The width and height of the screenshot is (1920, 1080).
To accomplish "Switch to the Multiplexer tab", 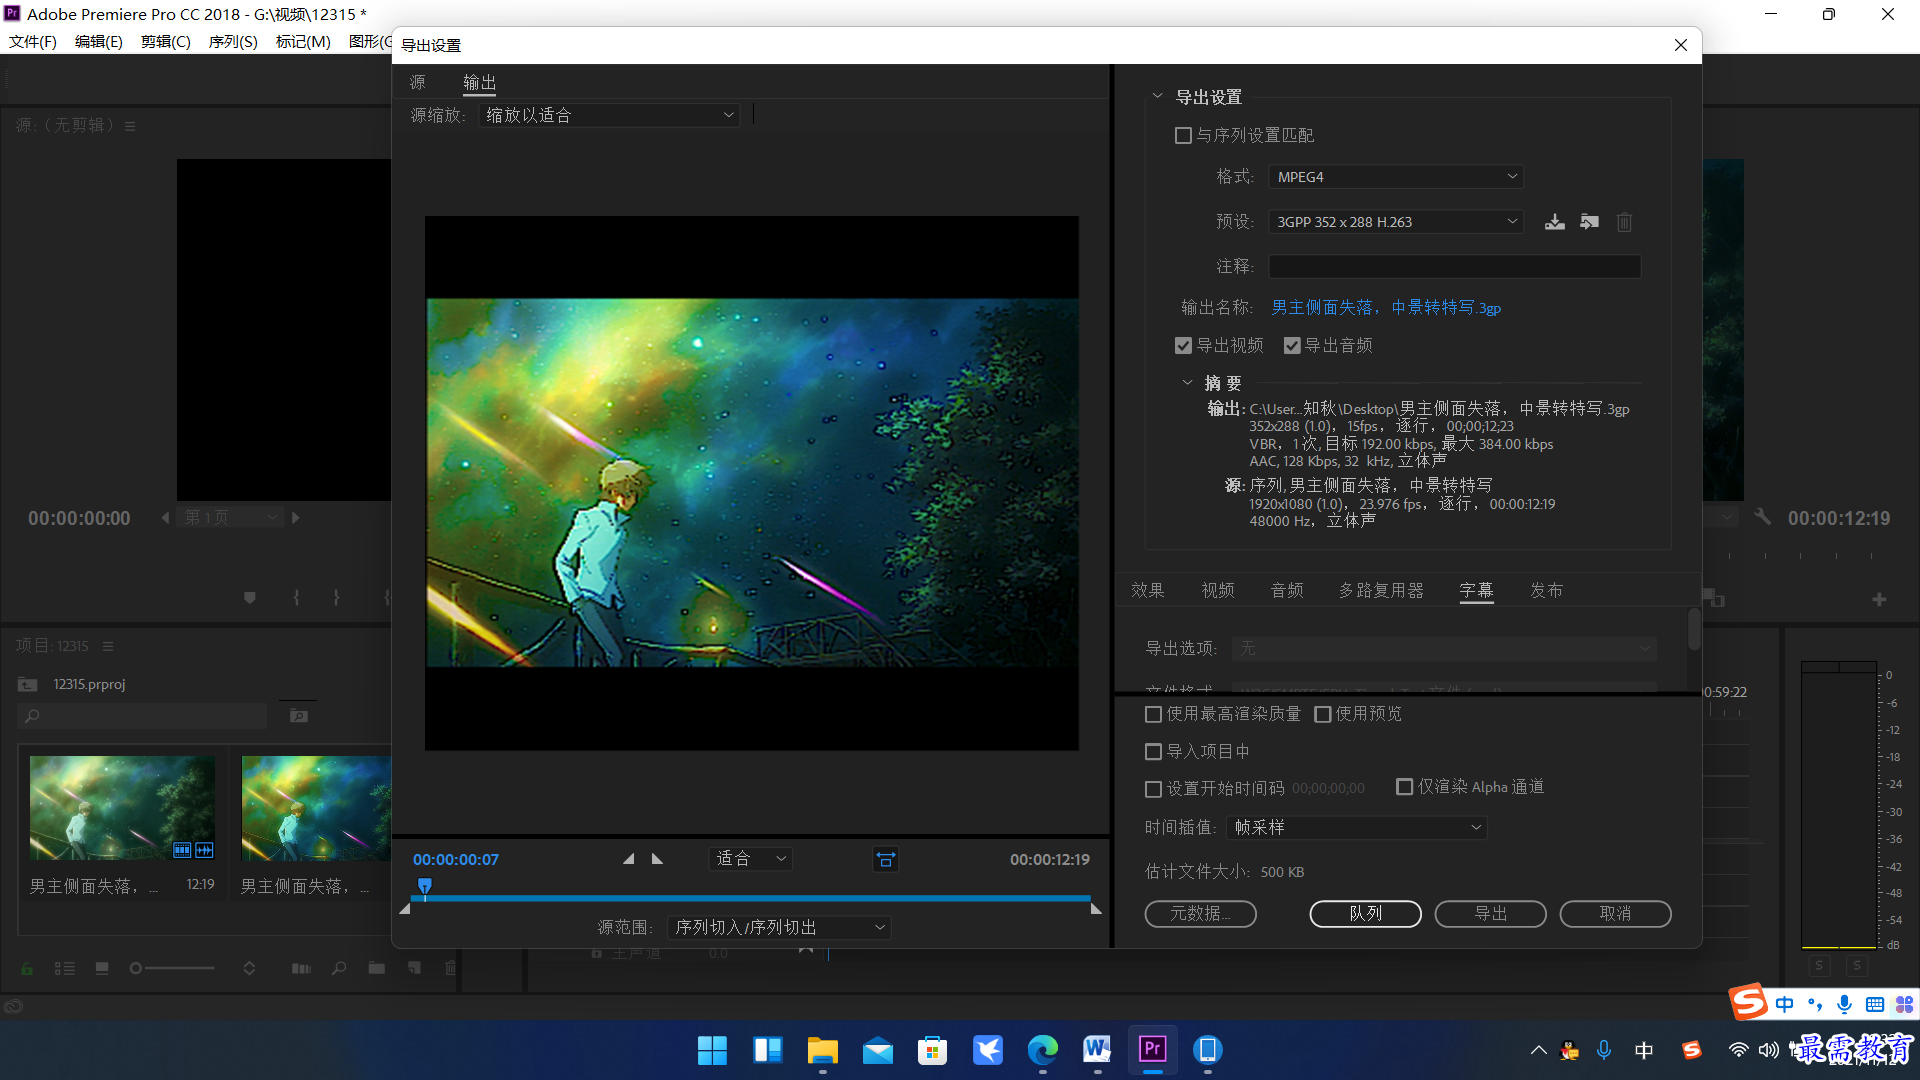I will point(1381,590).
